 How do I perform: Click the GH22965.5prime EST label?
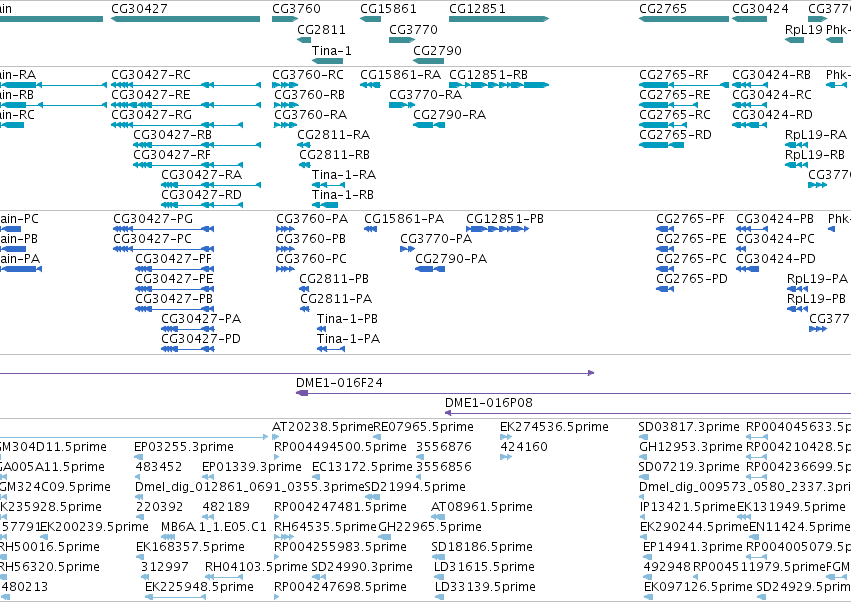430,527
